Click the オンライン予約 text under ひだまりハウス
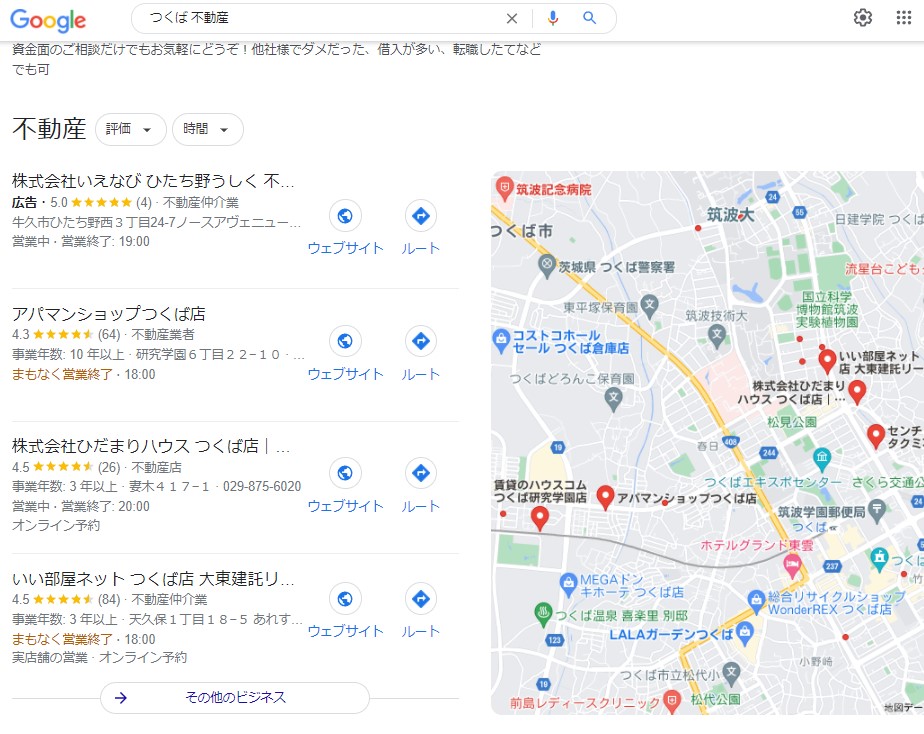924x734 pixels. (x=56, y=525)
